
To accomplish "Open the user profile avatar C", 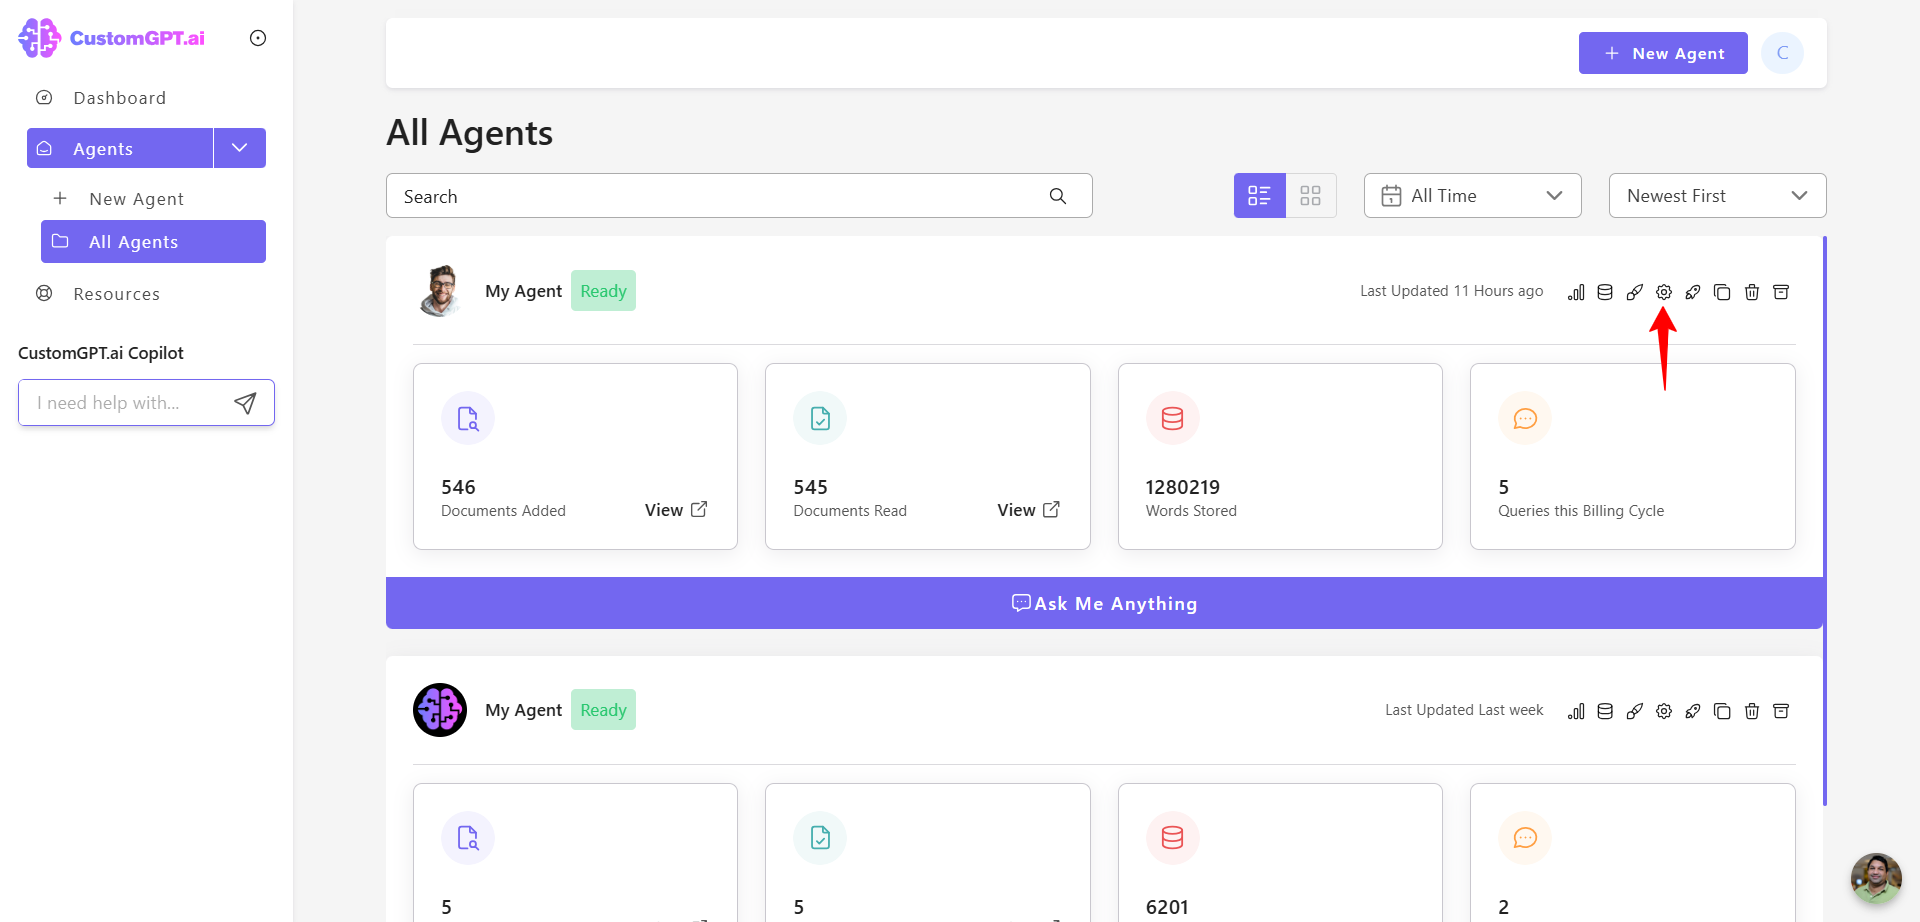I will (x=1782, y=53).
